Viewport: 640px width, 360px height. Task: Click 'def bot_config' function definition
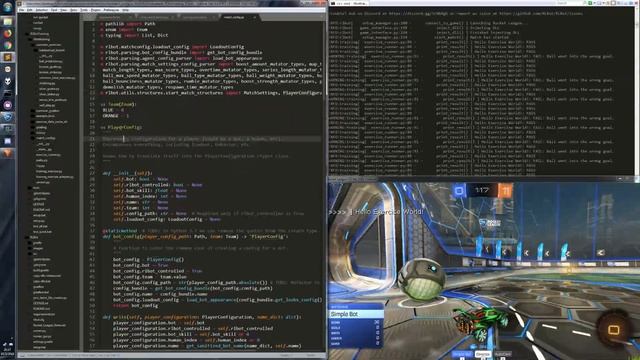(x=195, y=236)
